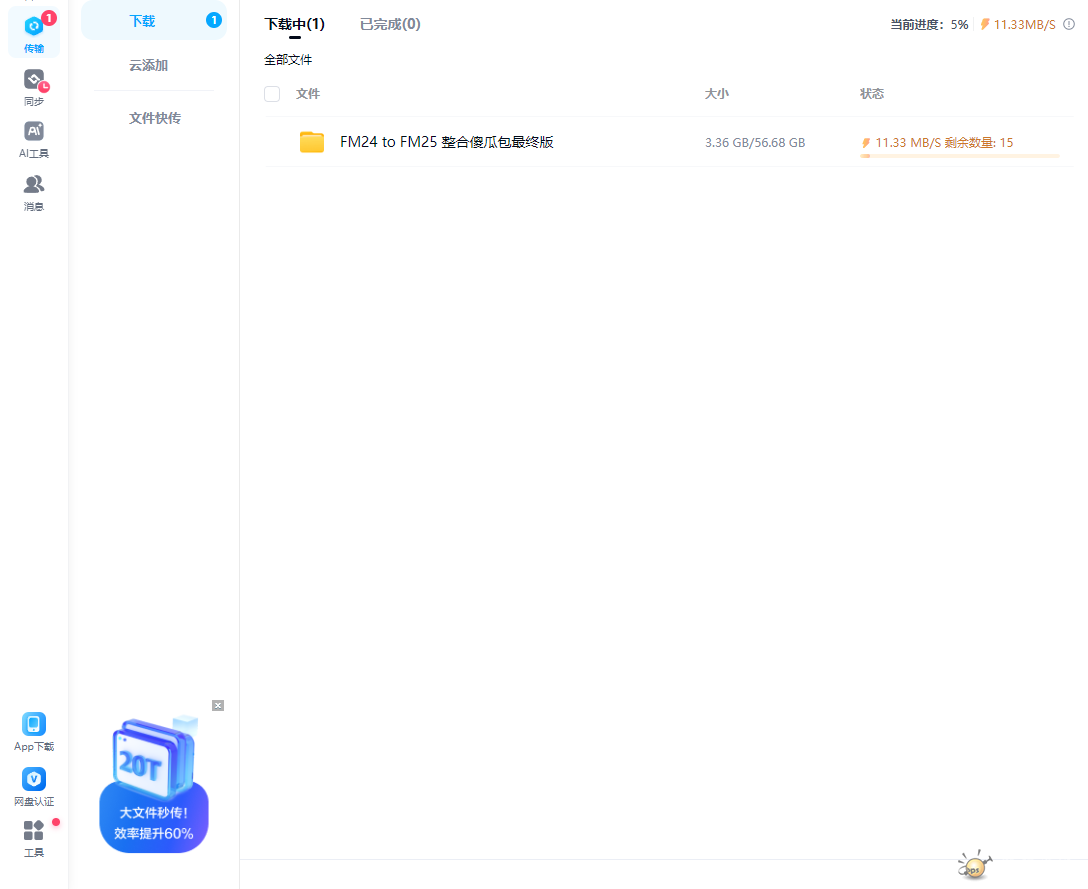Stay on the 下载中(1) tab
The width and height of the screenshot is (1088, 889).
coord(292,23)
